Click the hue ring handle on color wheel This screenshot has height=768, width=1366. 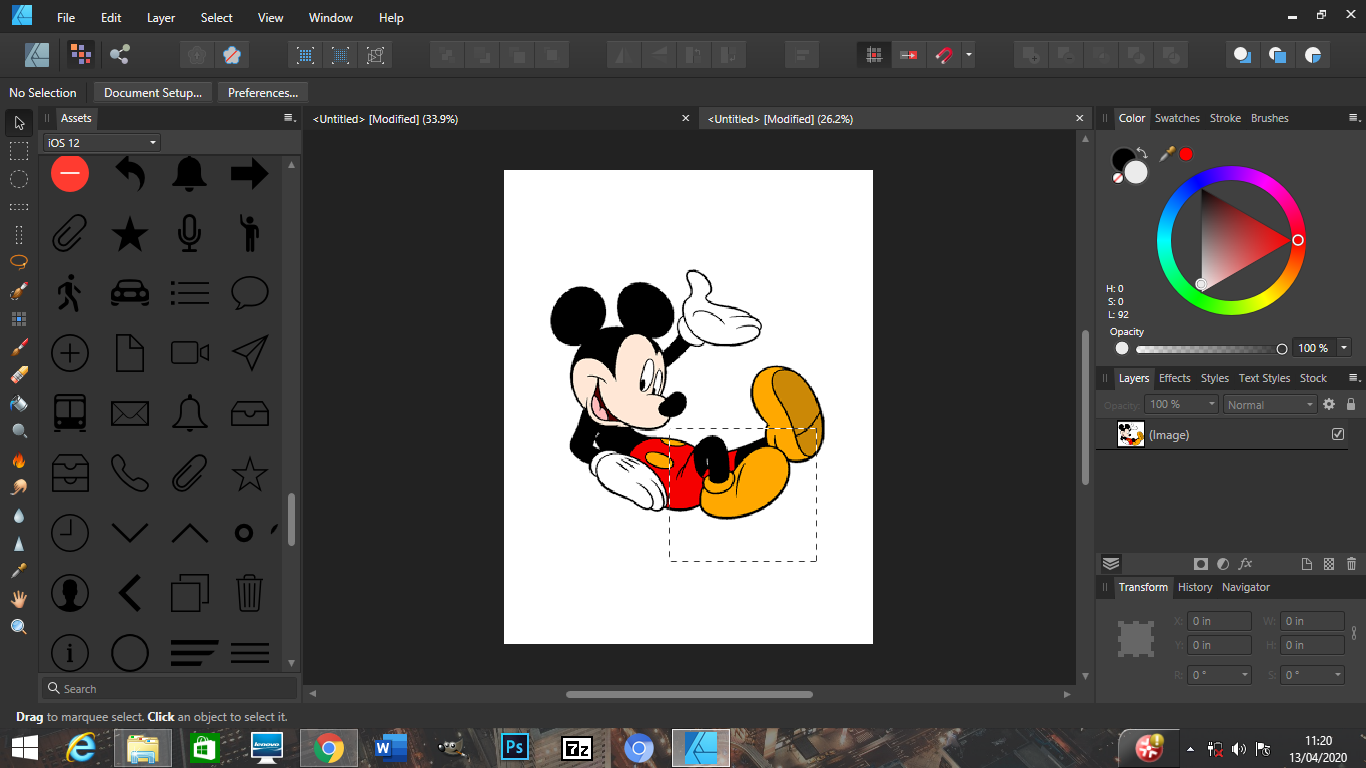pyautogui.click(x=1298, y=240)
